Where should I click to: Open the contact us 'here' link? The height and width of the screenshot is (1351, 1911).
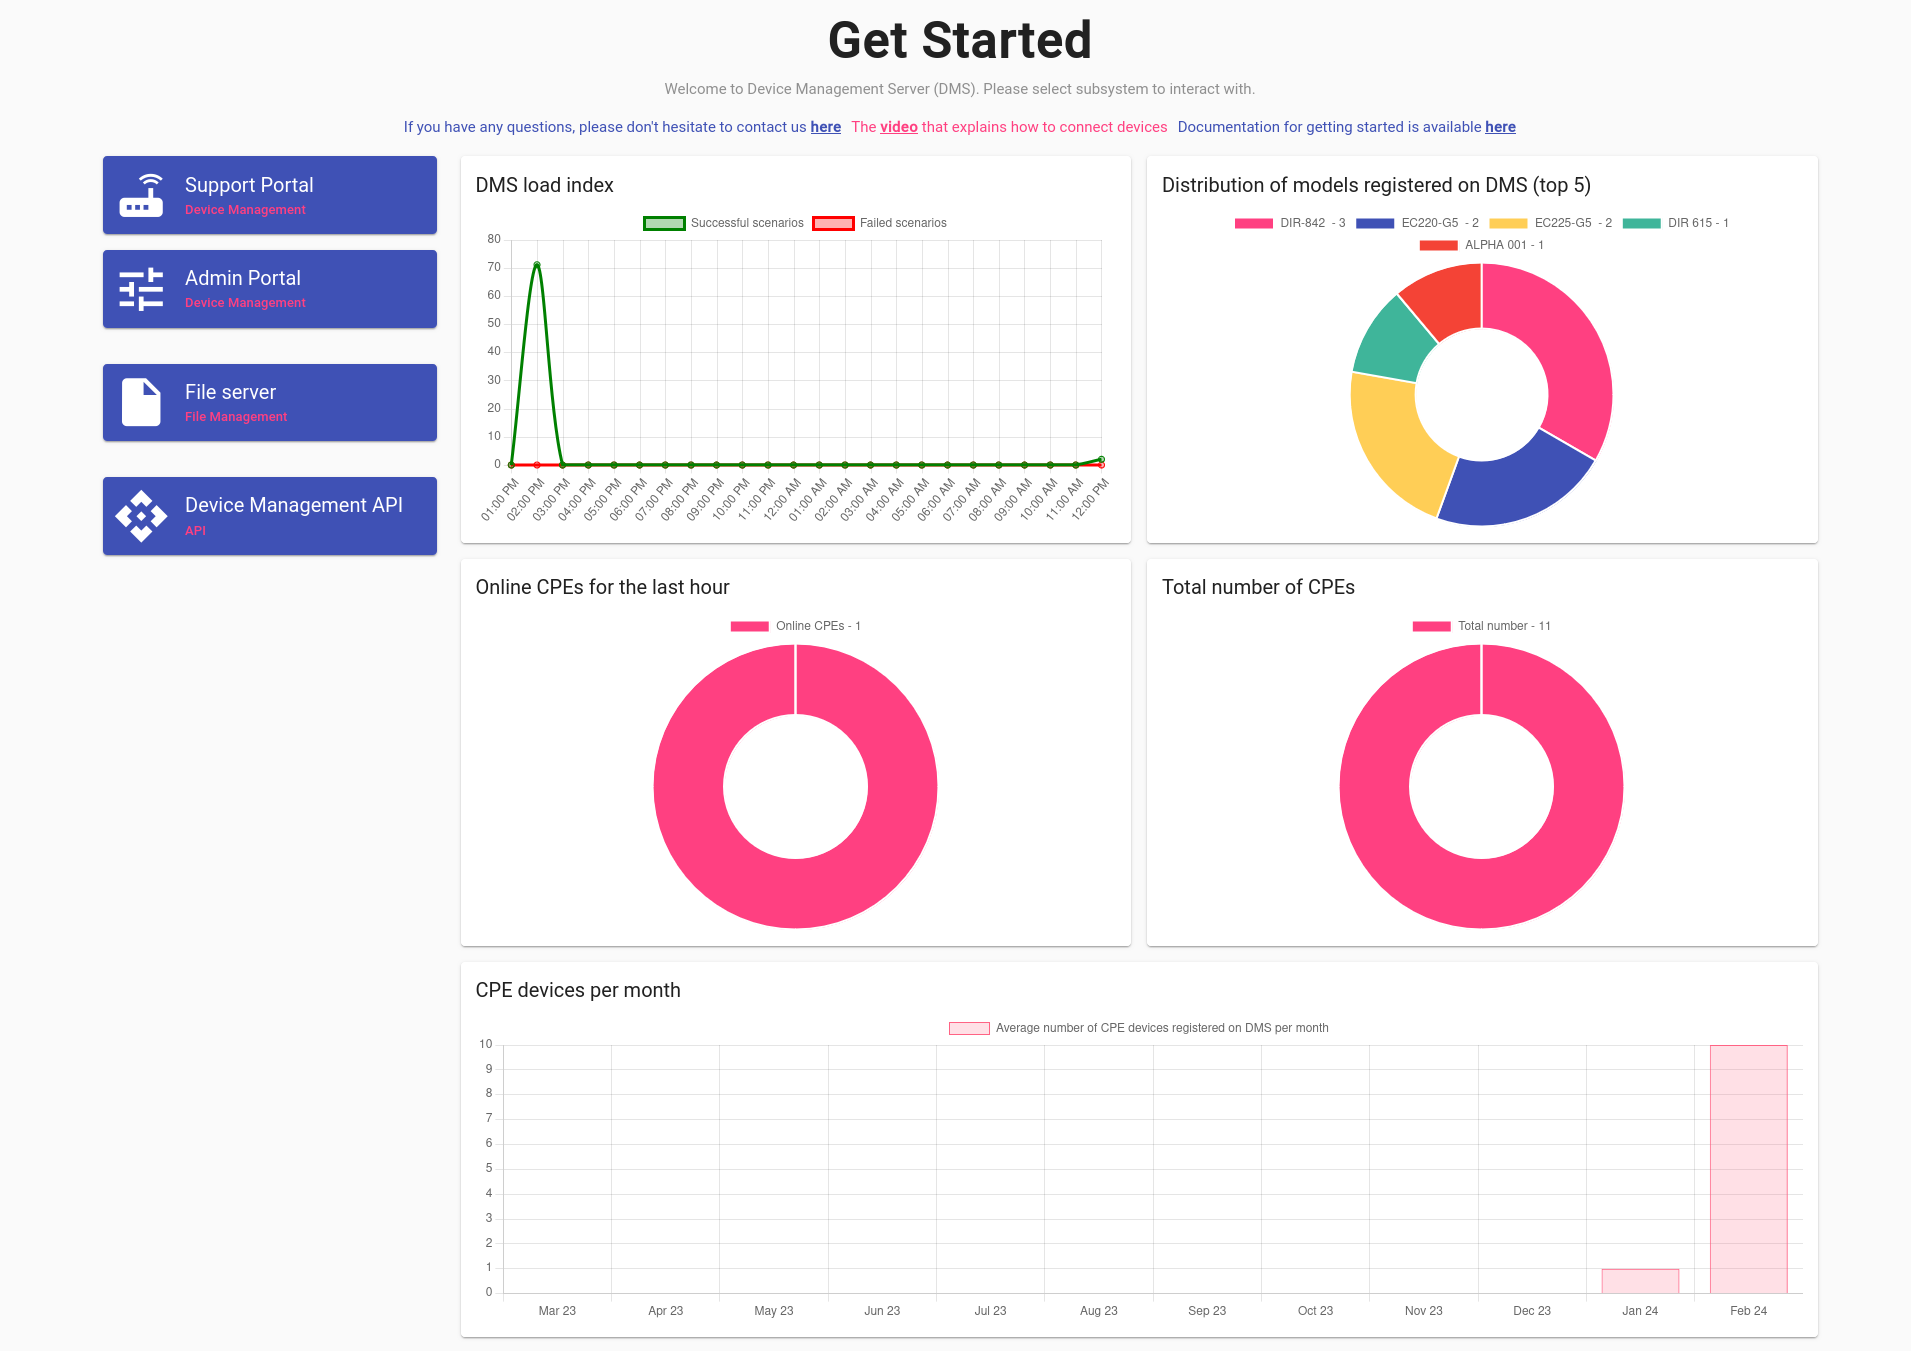click(x=825, y=127)
